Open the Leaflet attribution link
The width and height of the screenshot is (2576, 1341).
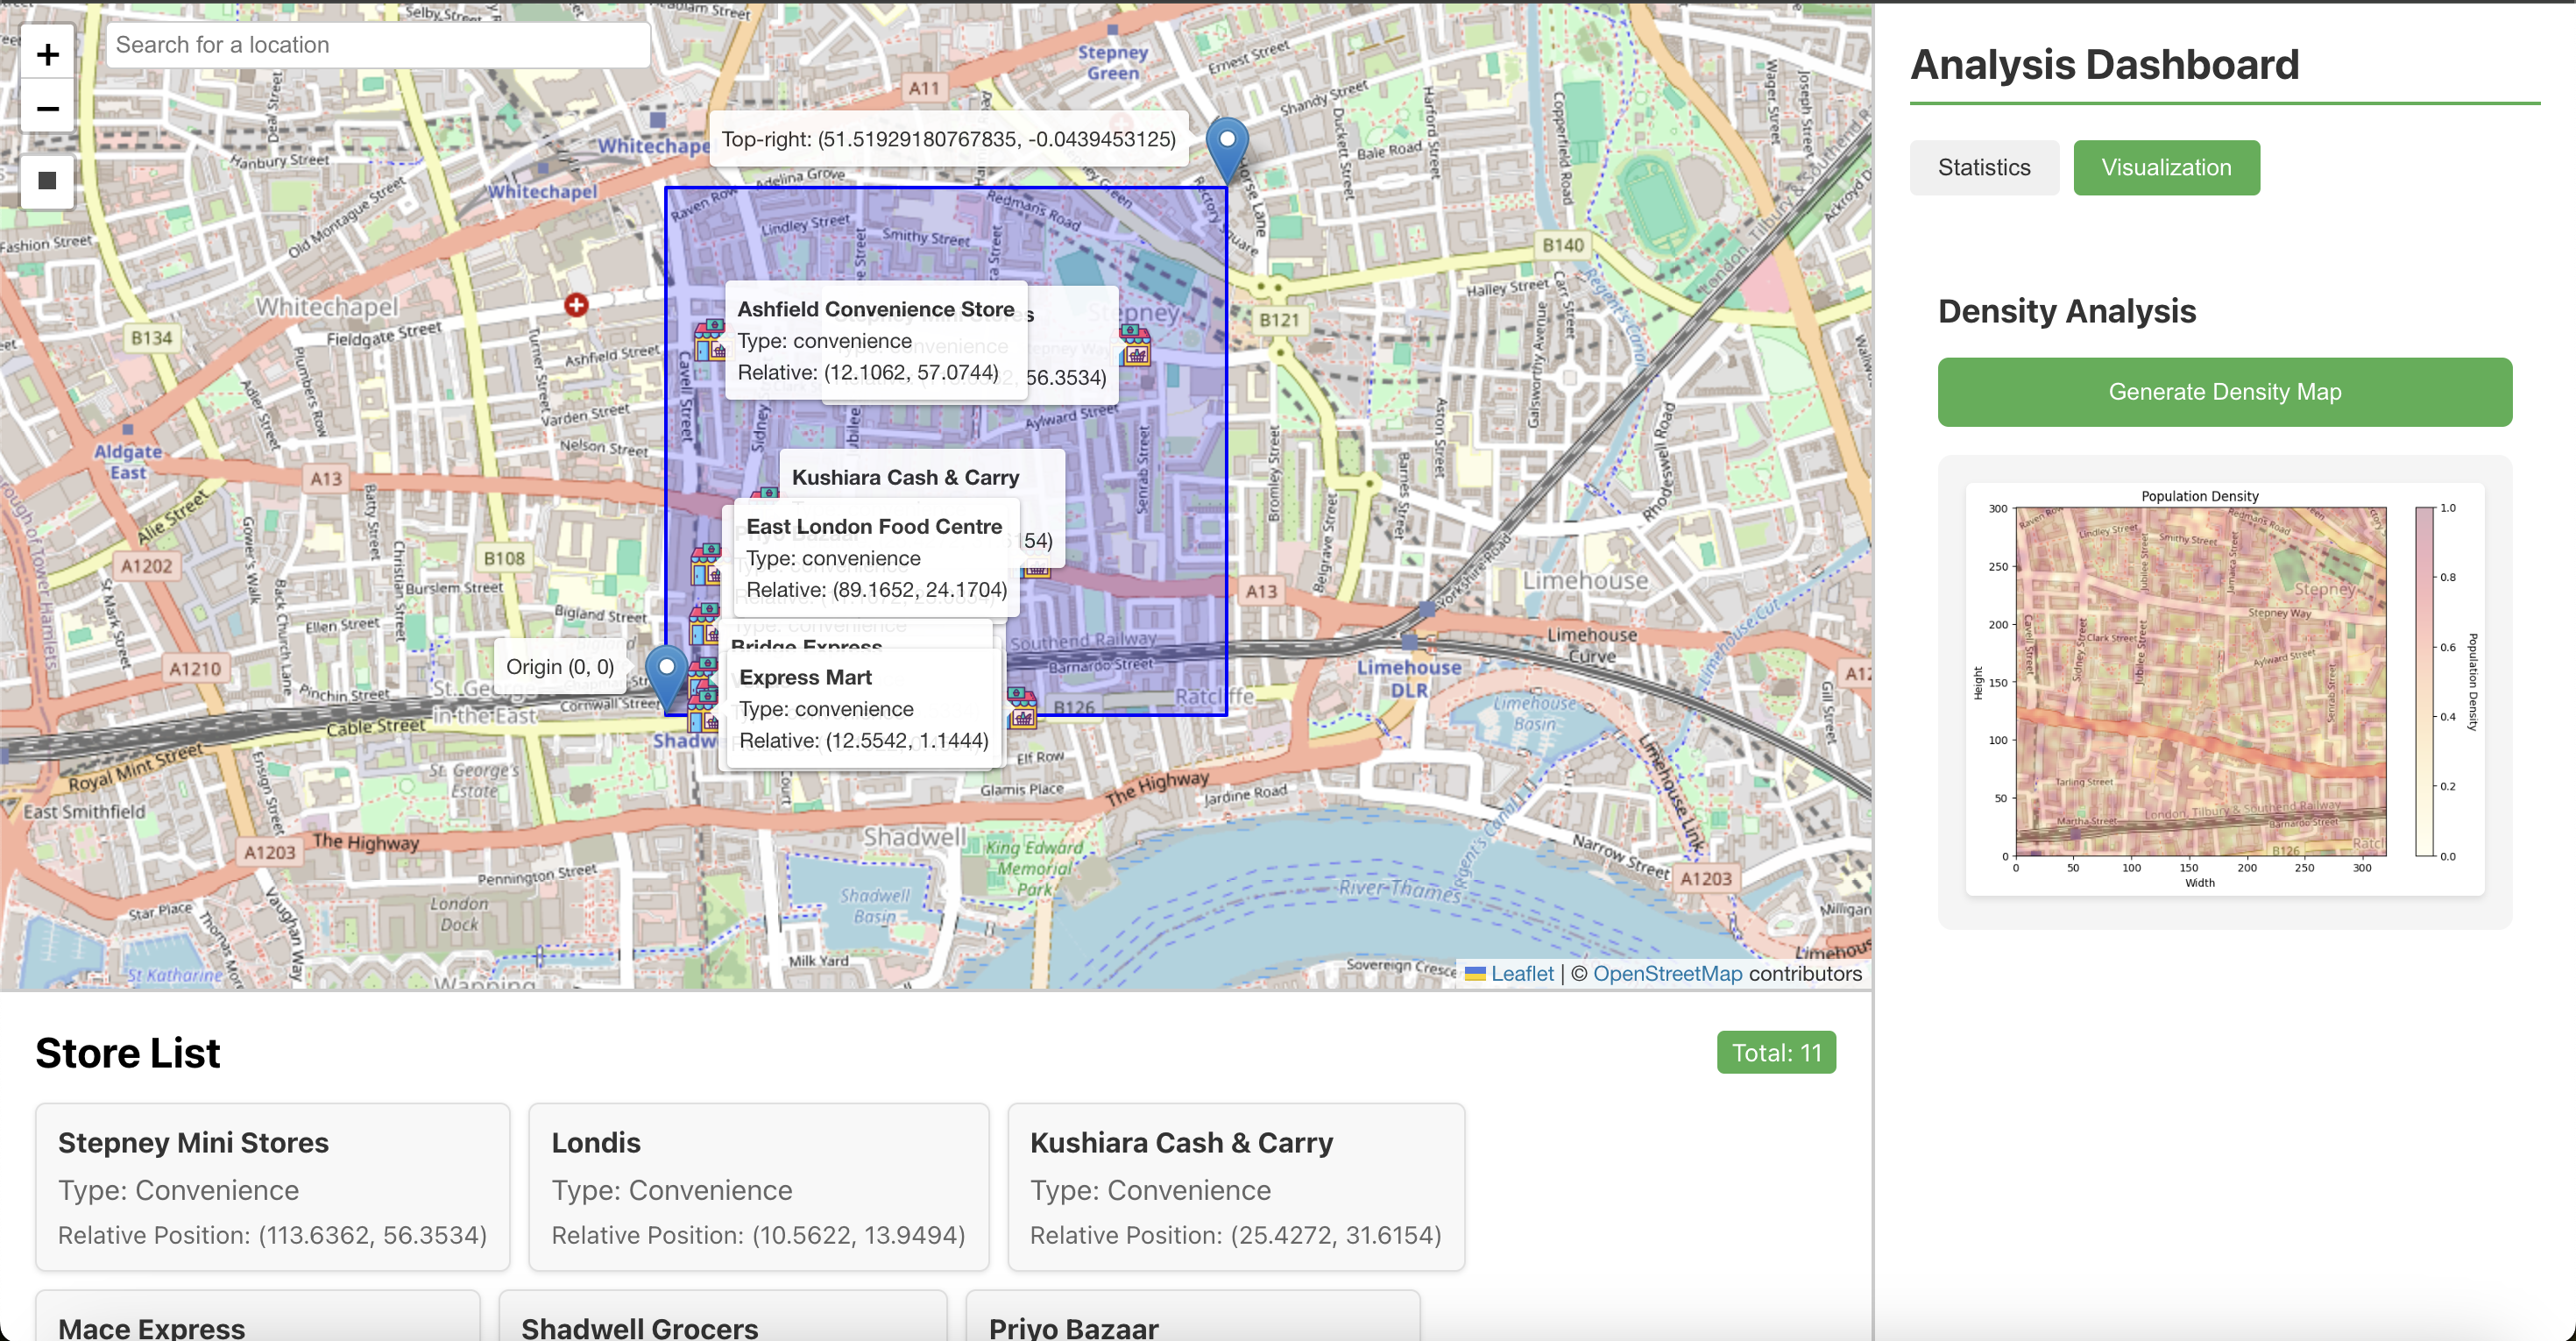[1521, 974]
